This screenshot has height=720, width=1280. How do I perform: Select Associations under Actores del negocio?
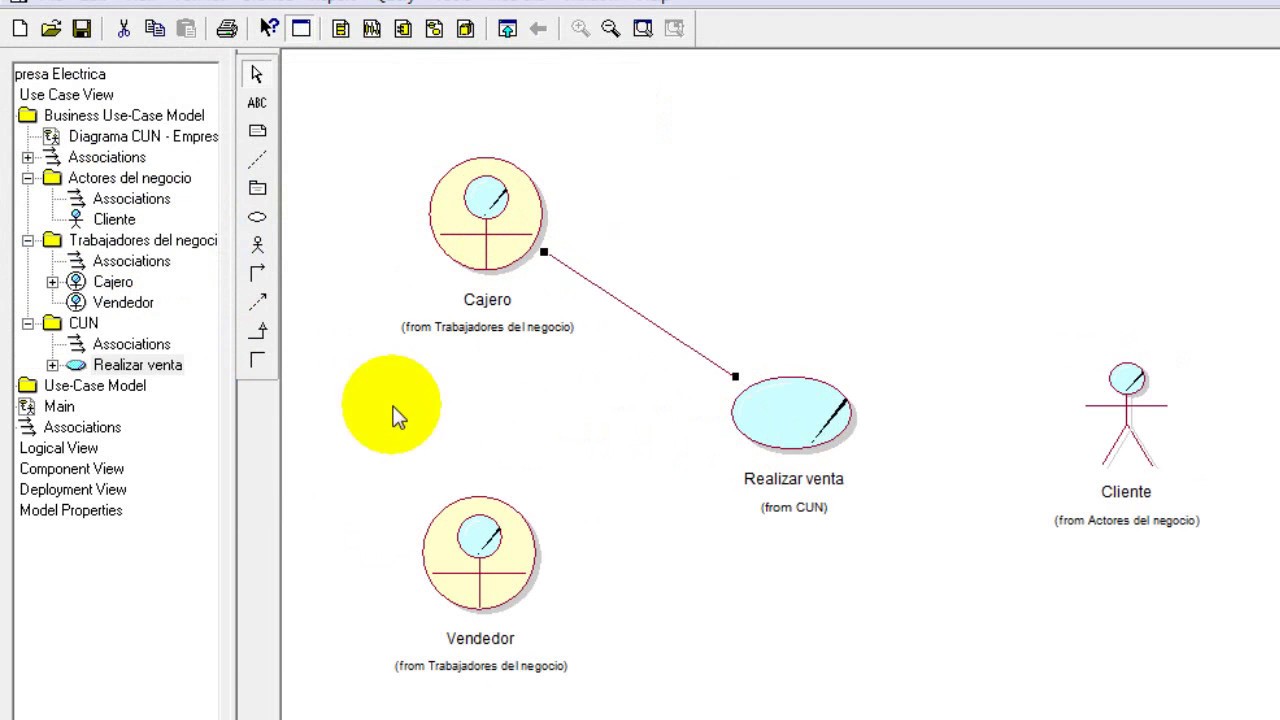[x=131, y=198]
